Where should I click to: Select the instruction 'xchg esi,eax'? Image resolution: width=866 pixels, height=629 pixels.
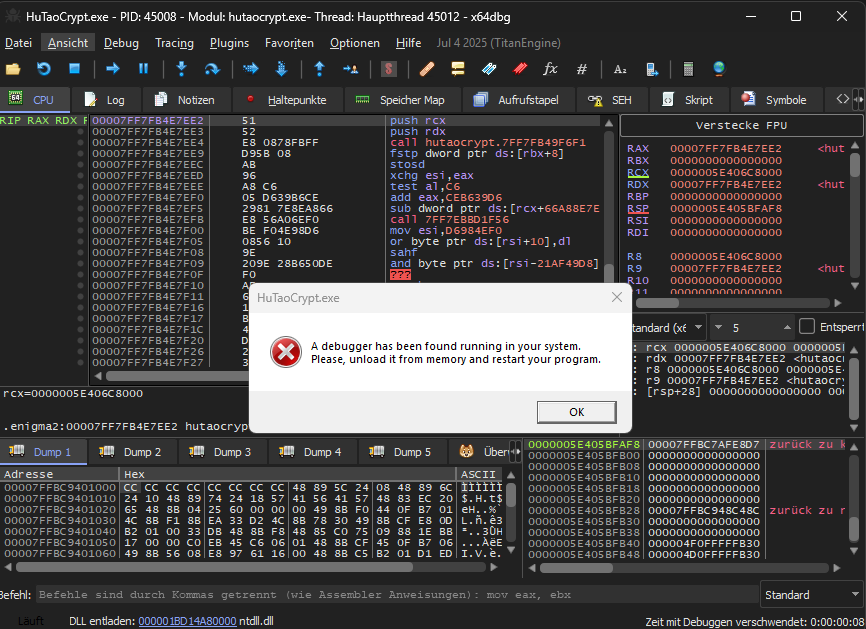click(431, 175)
